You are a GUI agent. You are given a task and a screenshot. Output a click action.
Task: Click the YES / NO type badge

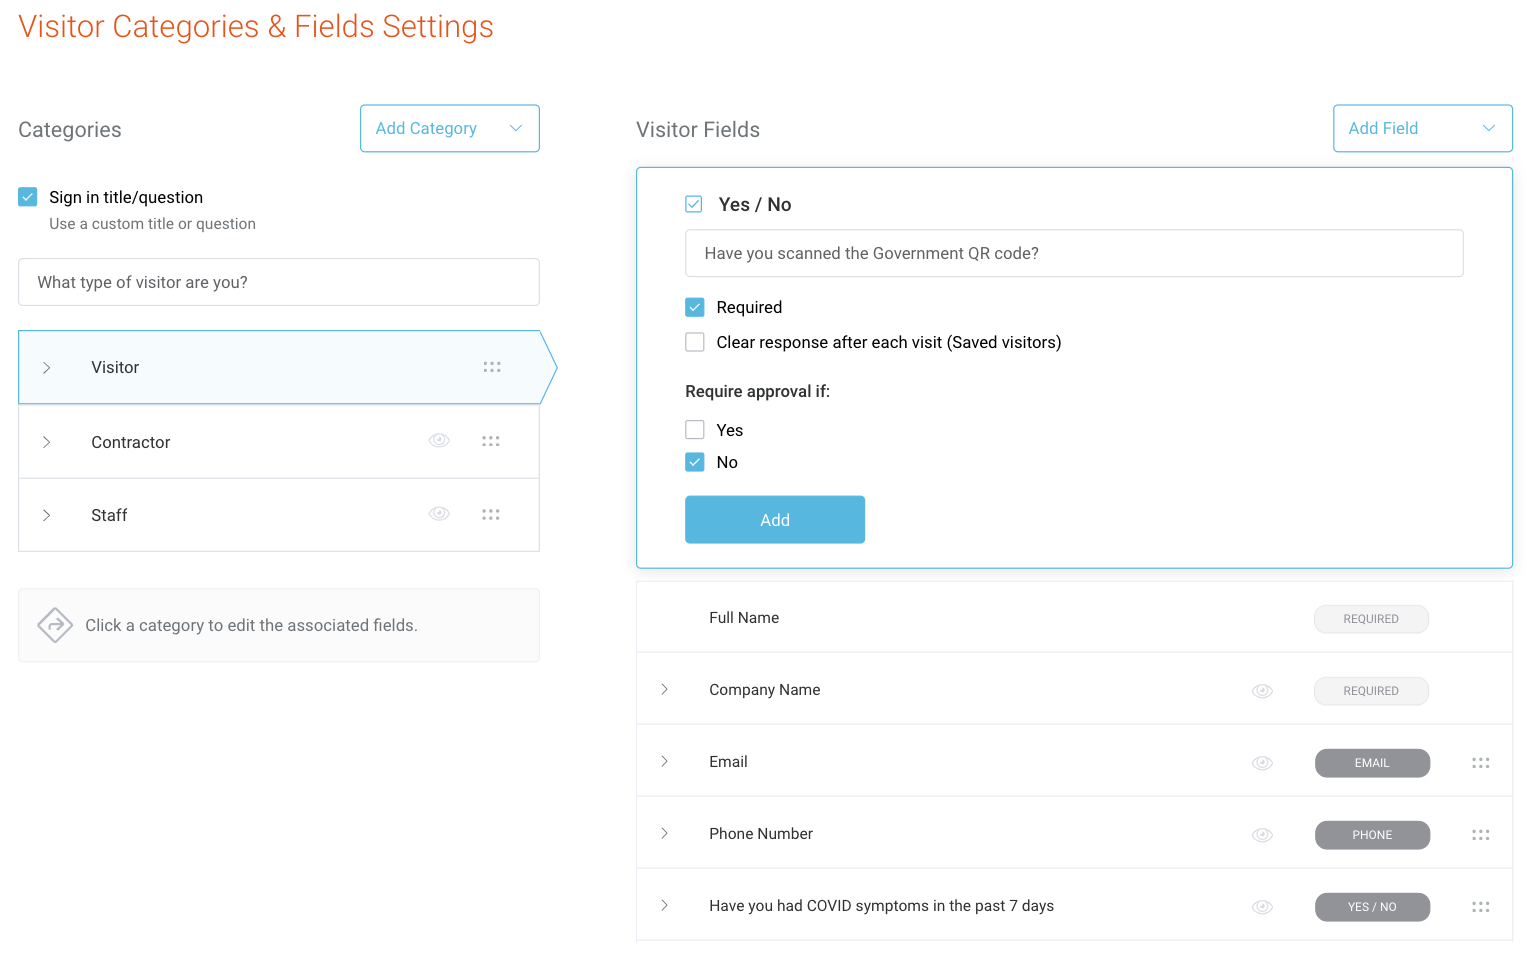1372,907
